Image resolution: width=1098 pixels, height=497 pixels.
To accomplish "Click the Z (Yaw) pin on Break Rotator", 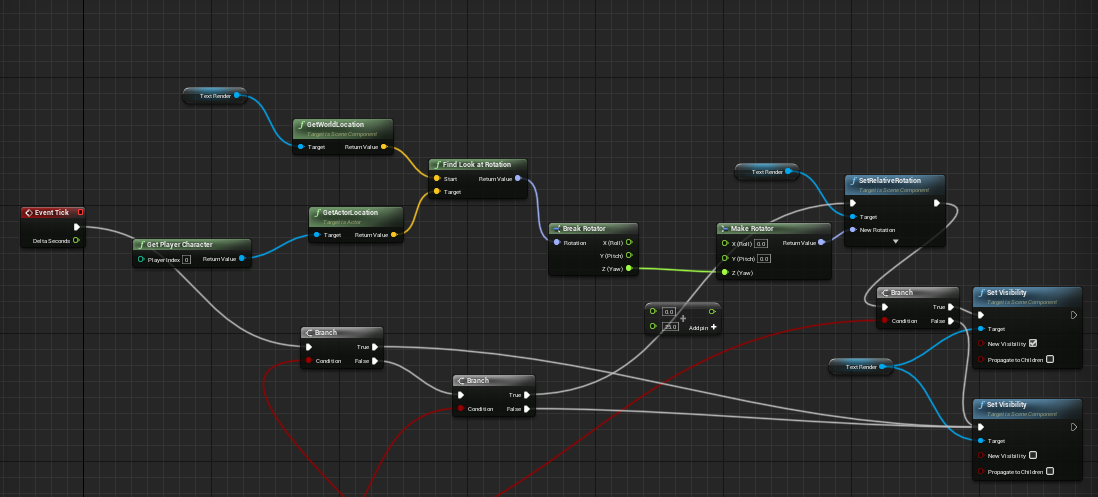I will click(x=629, y=269).
